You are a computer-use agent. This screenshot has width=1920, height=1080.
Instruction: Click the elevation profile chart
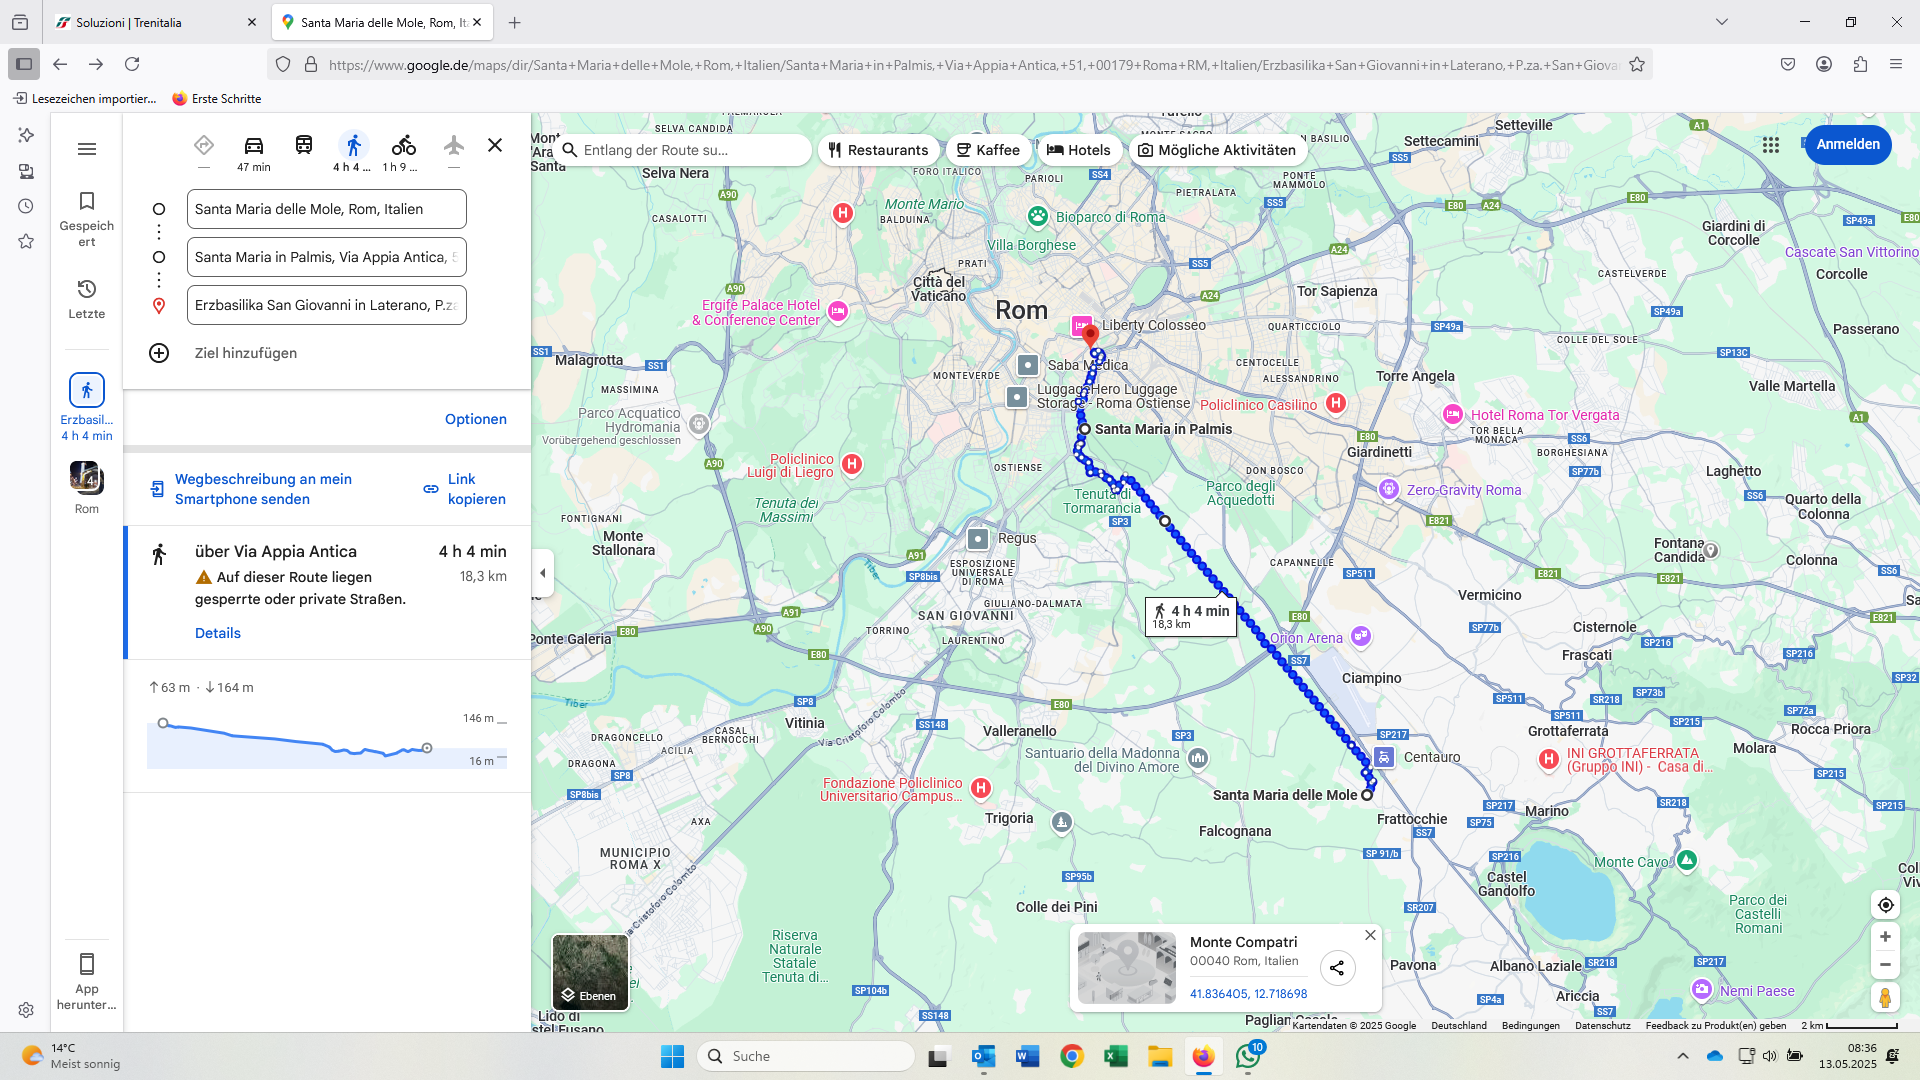click(327, 742)
